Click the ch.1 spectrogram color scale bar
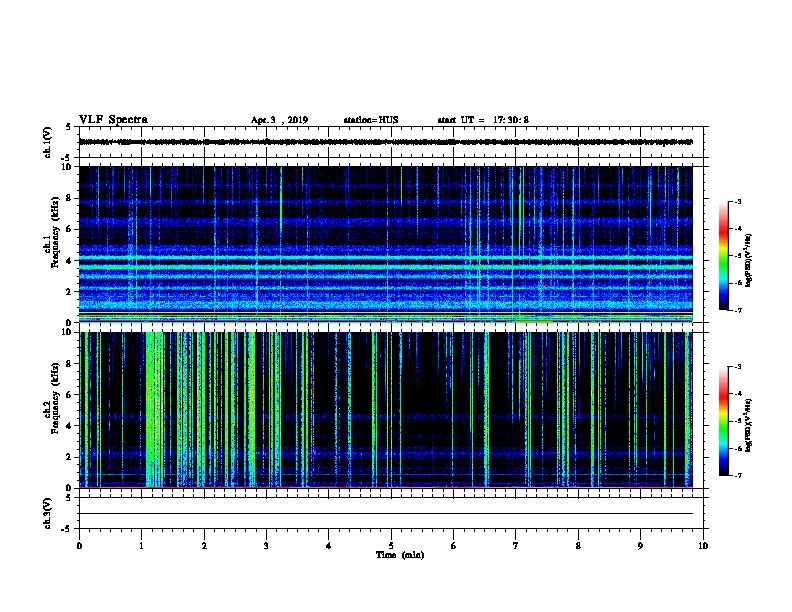The height and width of the screenshot is (612, 792). [724, 256]
